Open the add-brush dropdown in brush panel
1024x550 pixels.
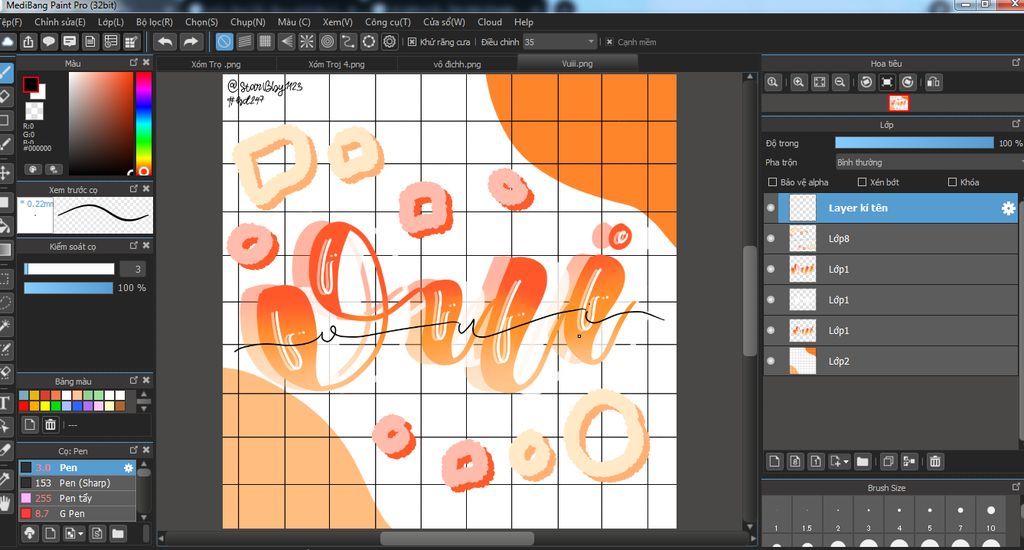click(x=81, y=534)
